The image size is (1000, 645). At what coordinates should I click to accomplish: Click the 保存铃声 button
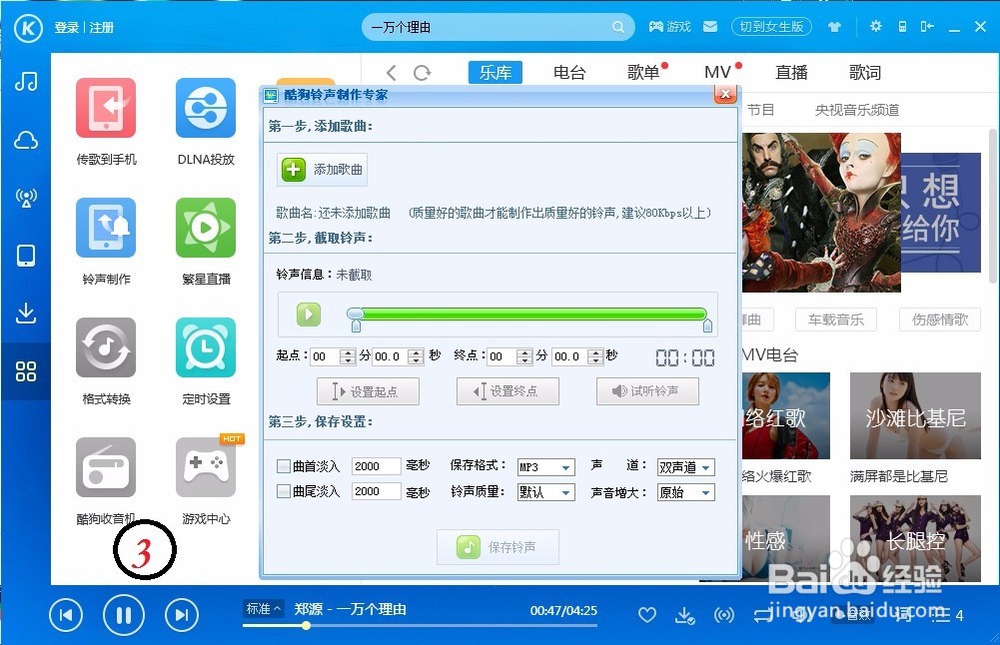(x=497, y=547)
